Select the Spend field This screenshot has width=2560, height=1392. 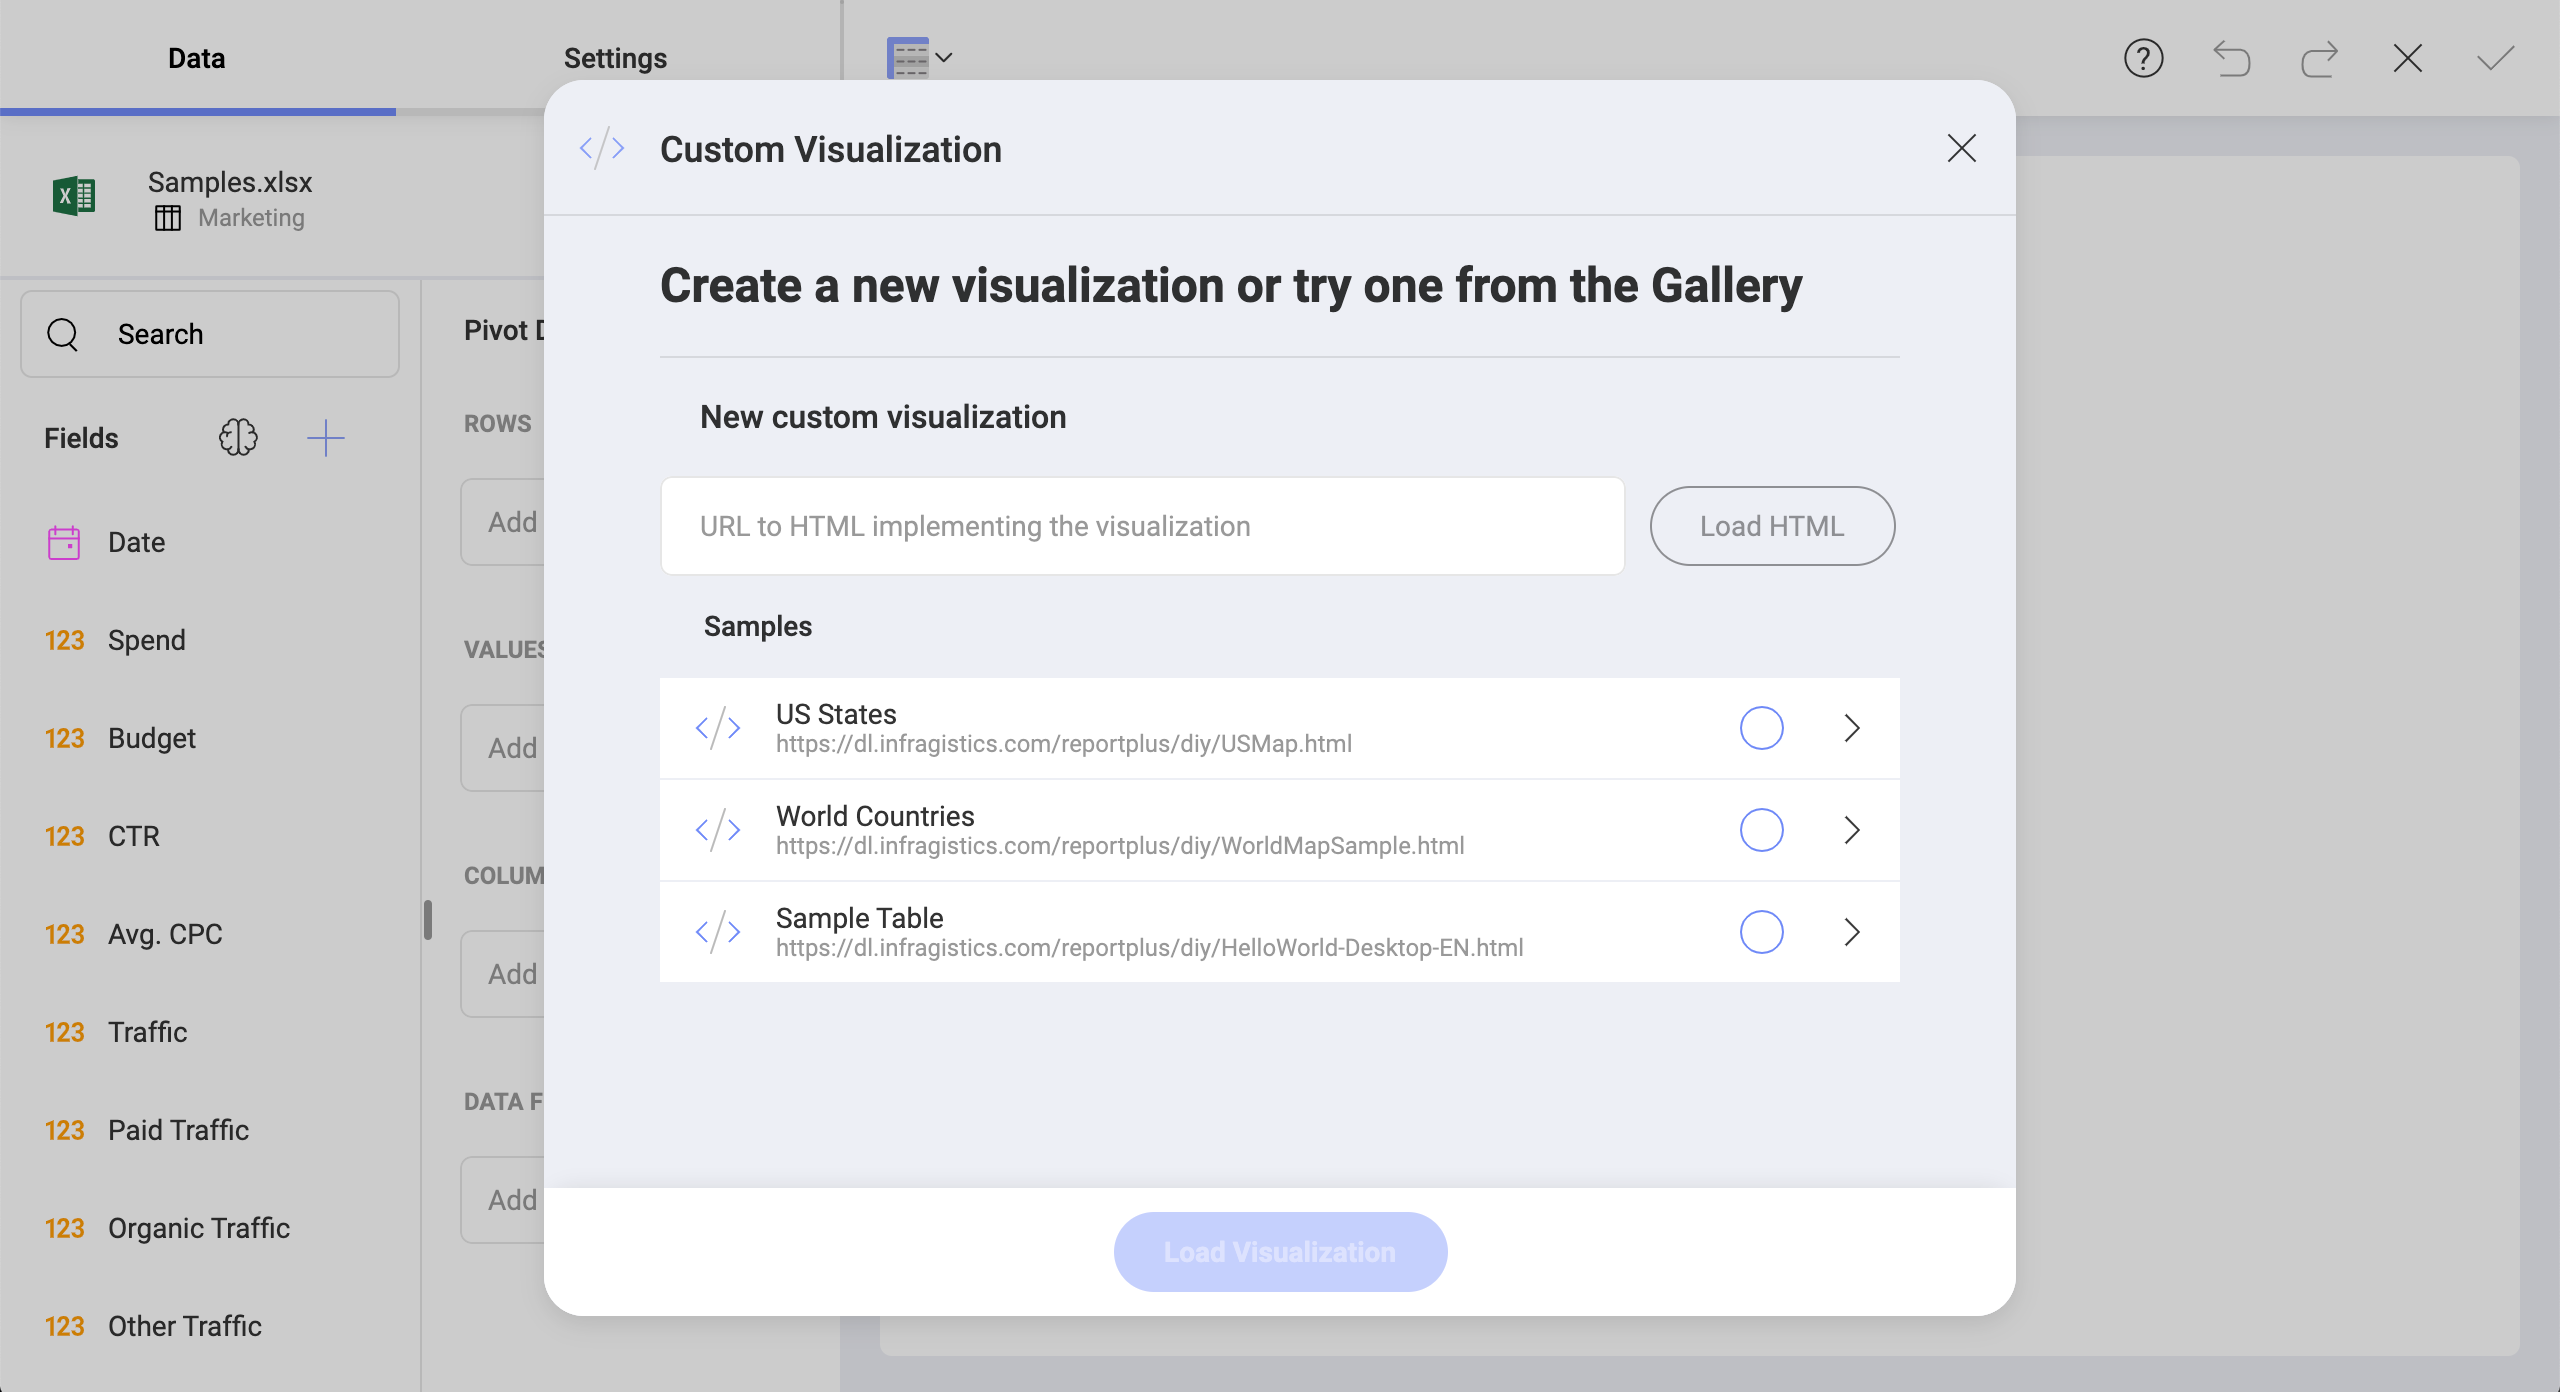pos(210,641)
